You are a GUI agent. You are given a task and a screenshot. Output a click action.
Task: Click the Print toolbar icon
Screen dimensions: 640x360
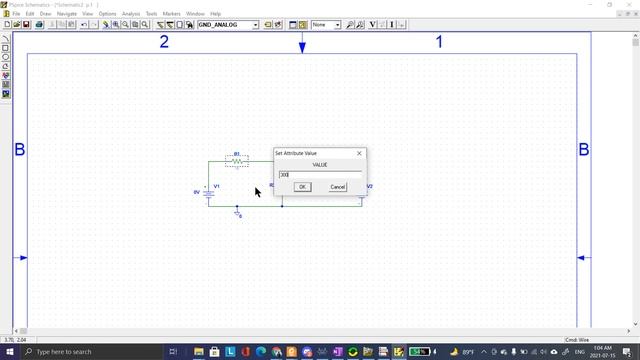[39, 25]
